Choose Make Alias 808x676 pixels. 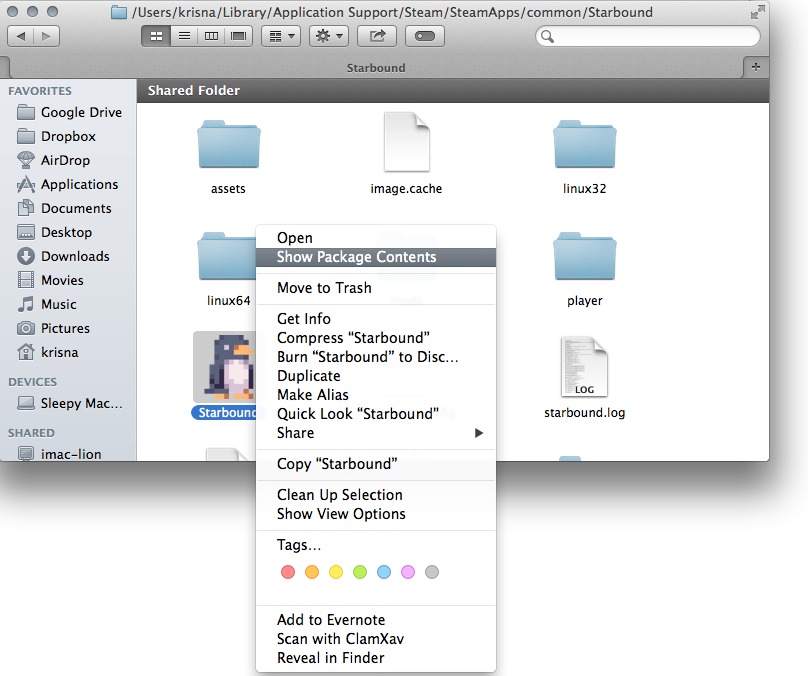coord(376,395)
